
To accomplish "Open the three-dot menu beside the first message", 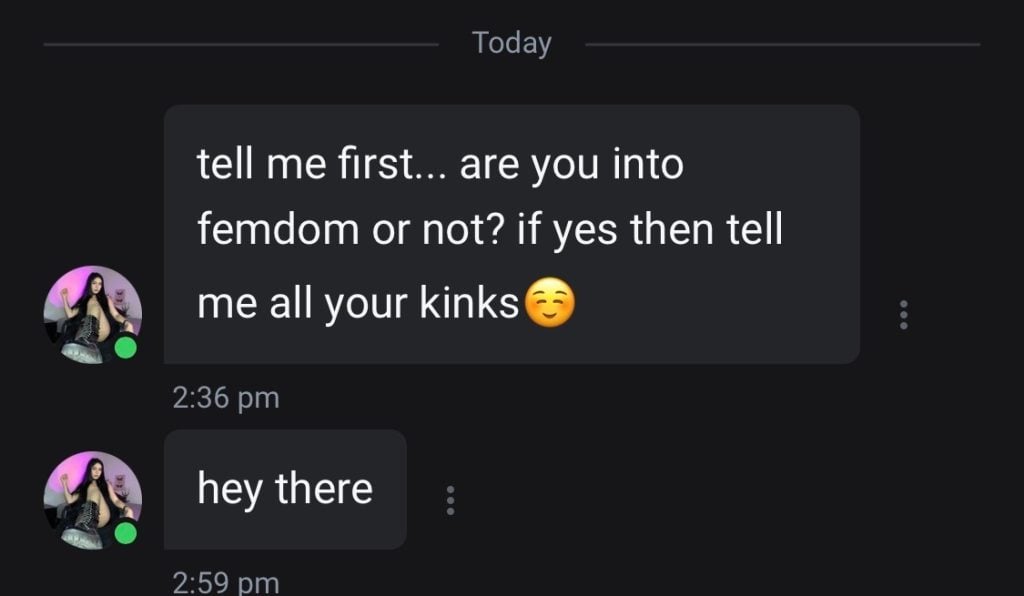I will pos(904,314).
